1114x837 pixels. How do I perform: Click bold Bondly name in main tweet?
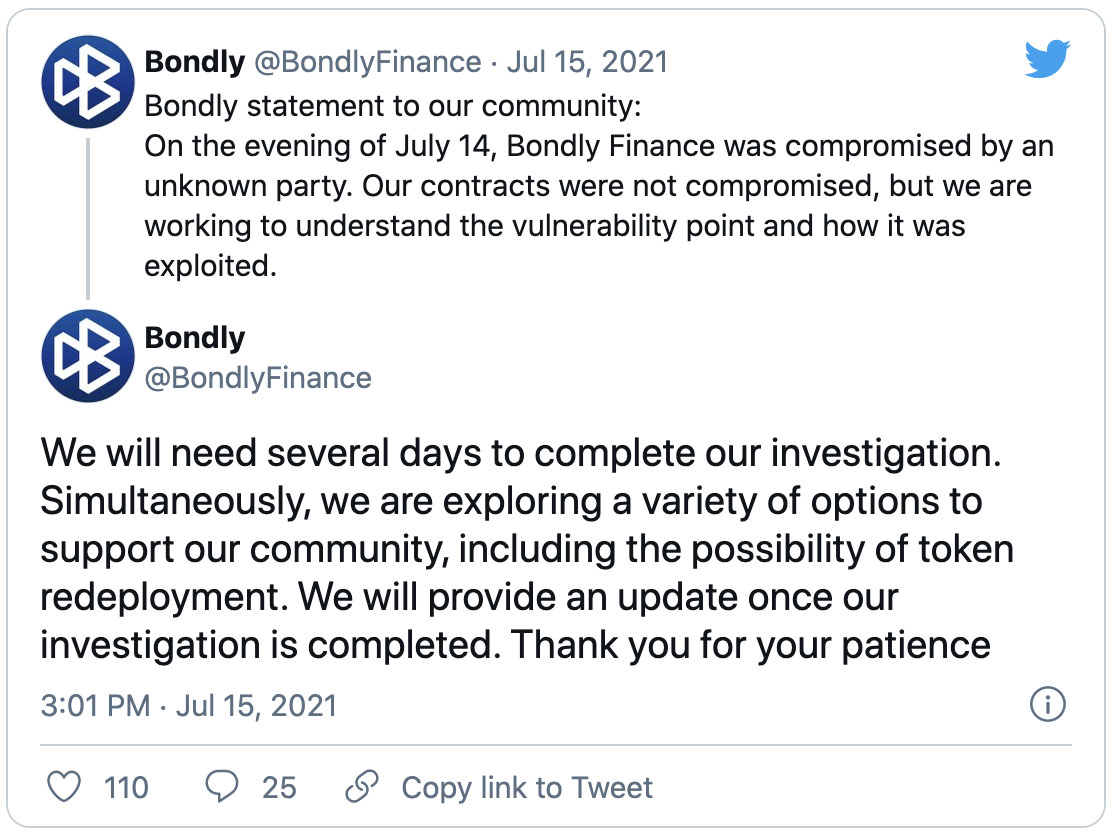coord(195,338)
